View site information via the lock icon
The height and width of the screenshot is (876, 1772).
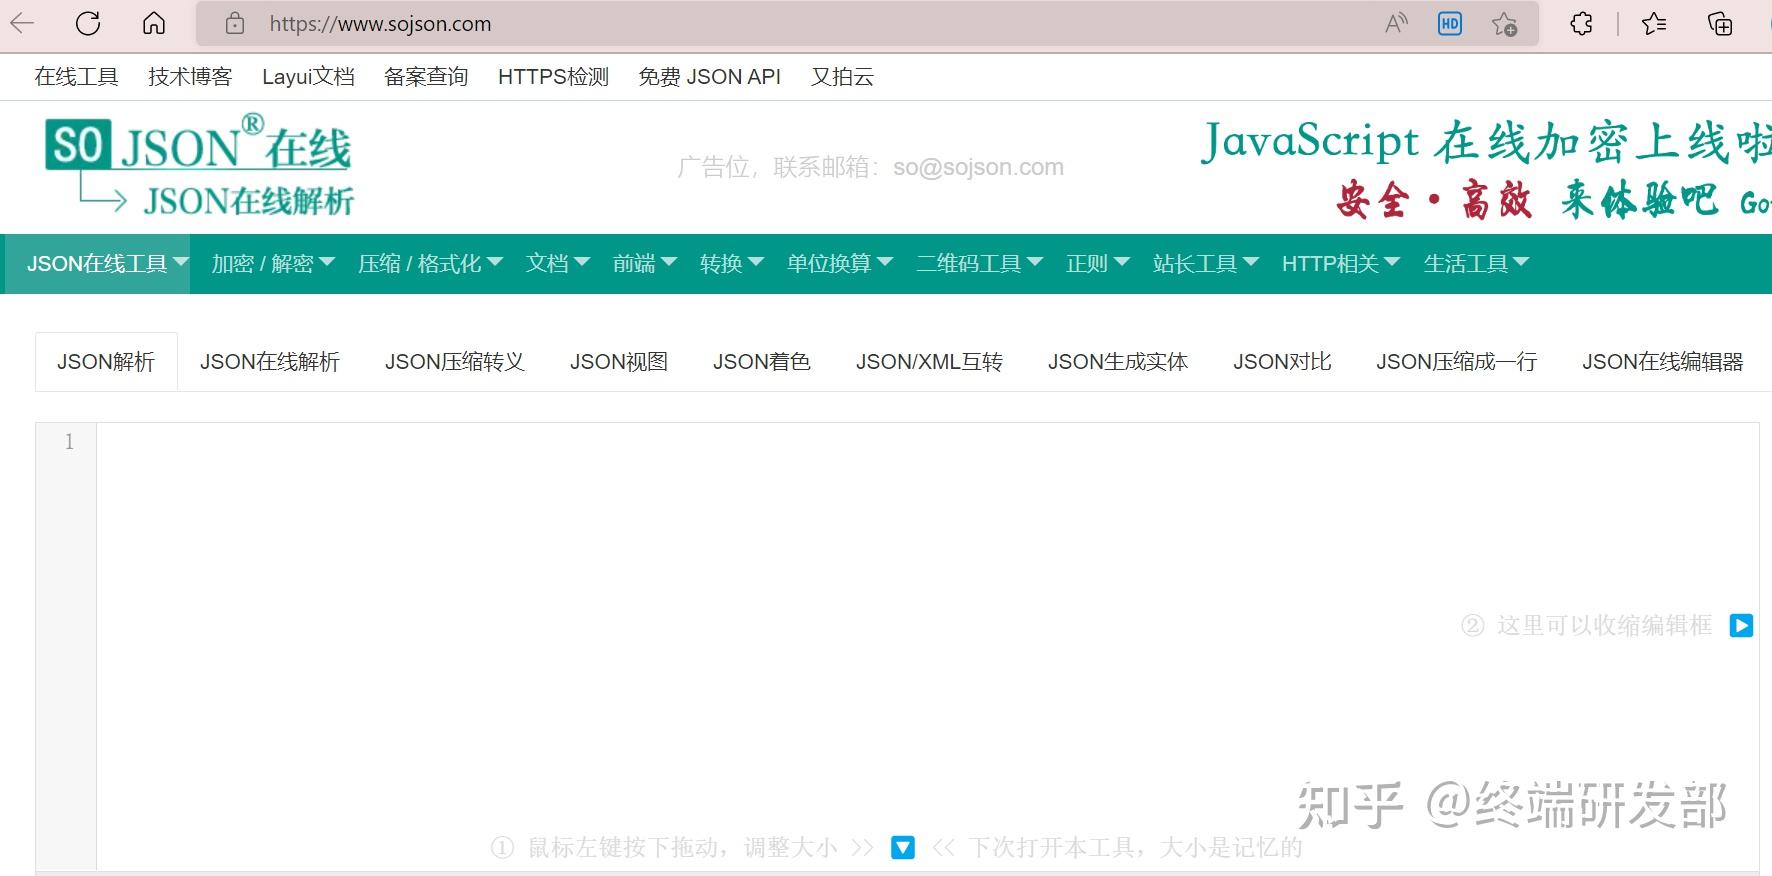pos(235,24)
